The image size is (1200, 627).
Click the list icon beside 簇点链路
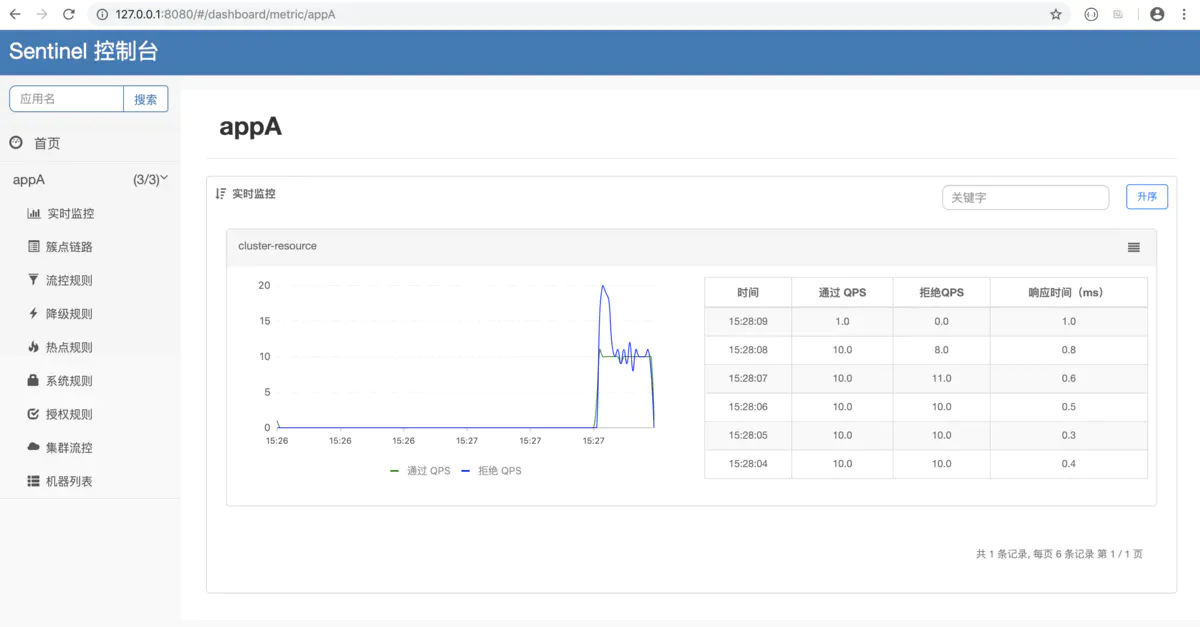(x=34, y=246)
